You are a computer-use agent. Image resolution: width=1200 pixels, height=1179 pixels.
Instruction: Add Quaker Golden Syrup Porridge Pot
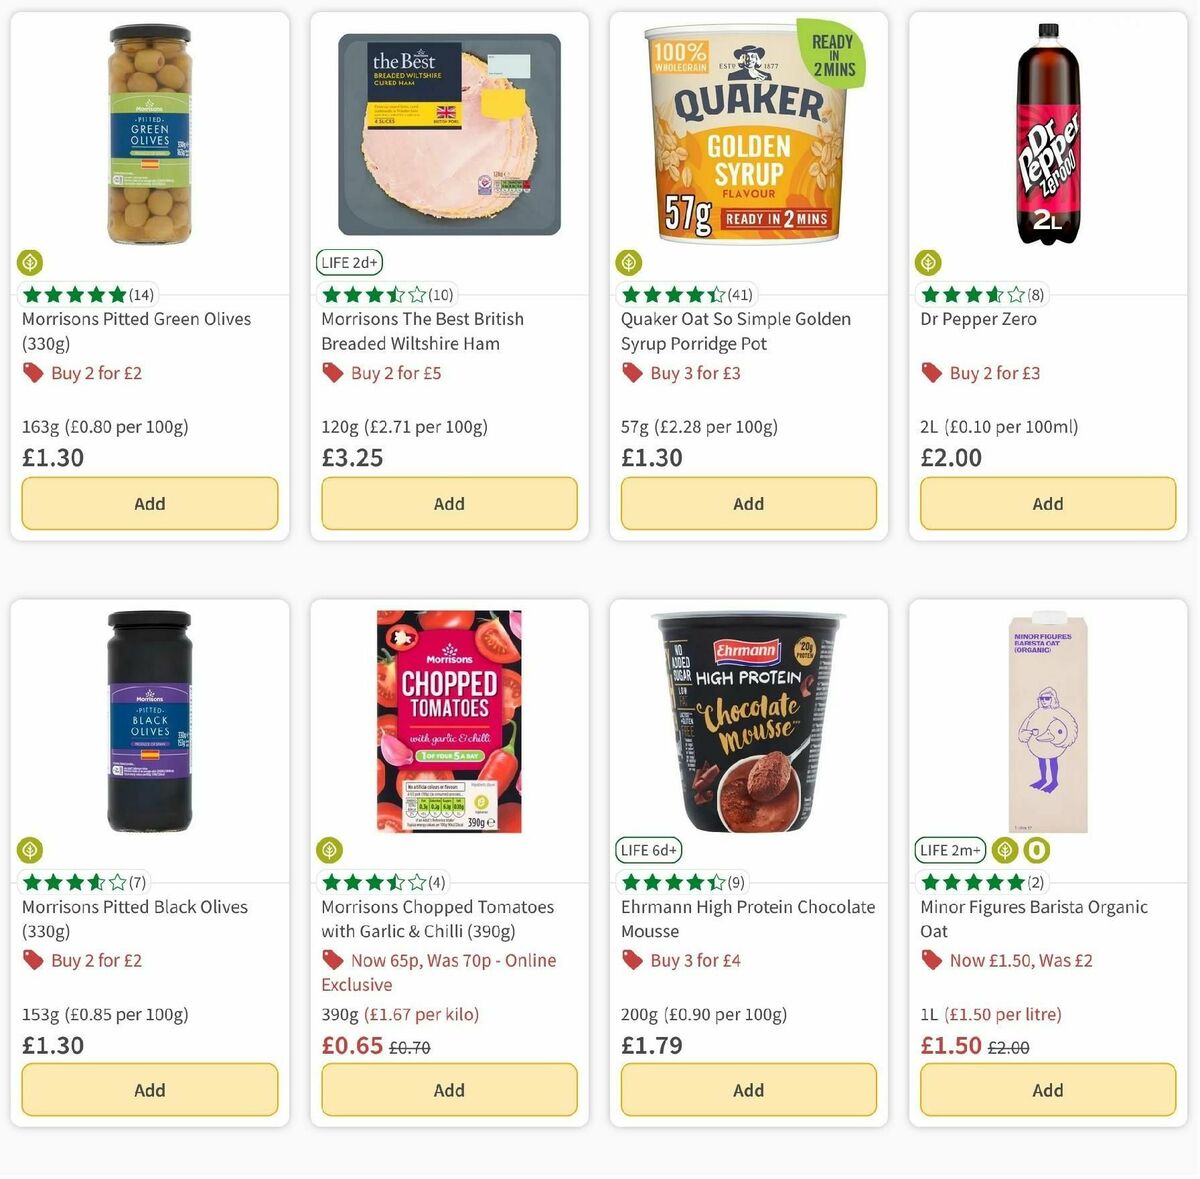tap(748, 503)
